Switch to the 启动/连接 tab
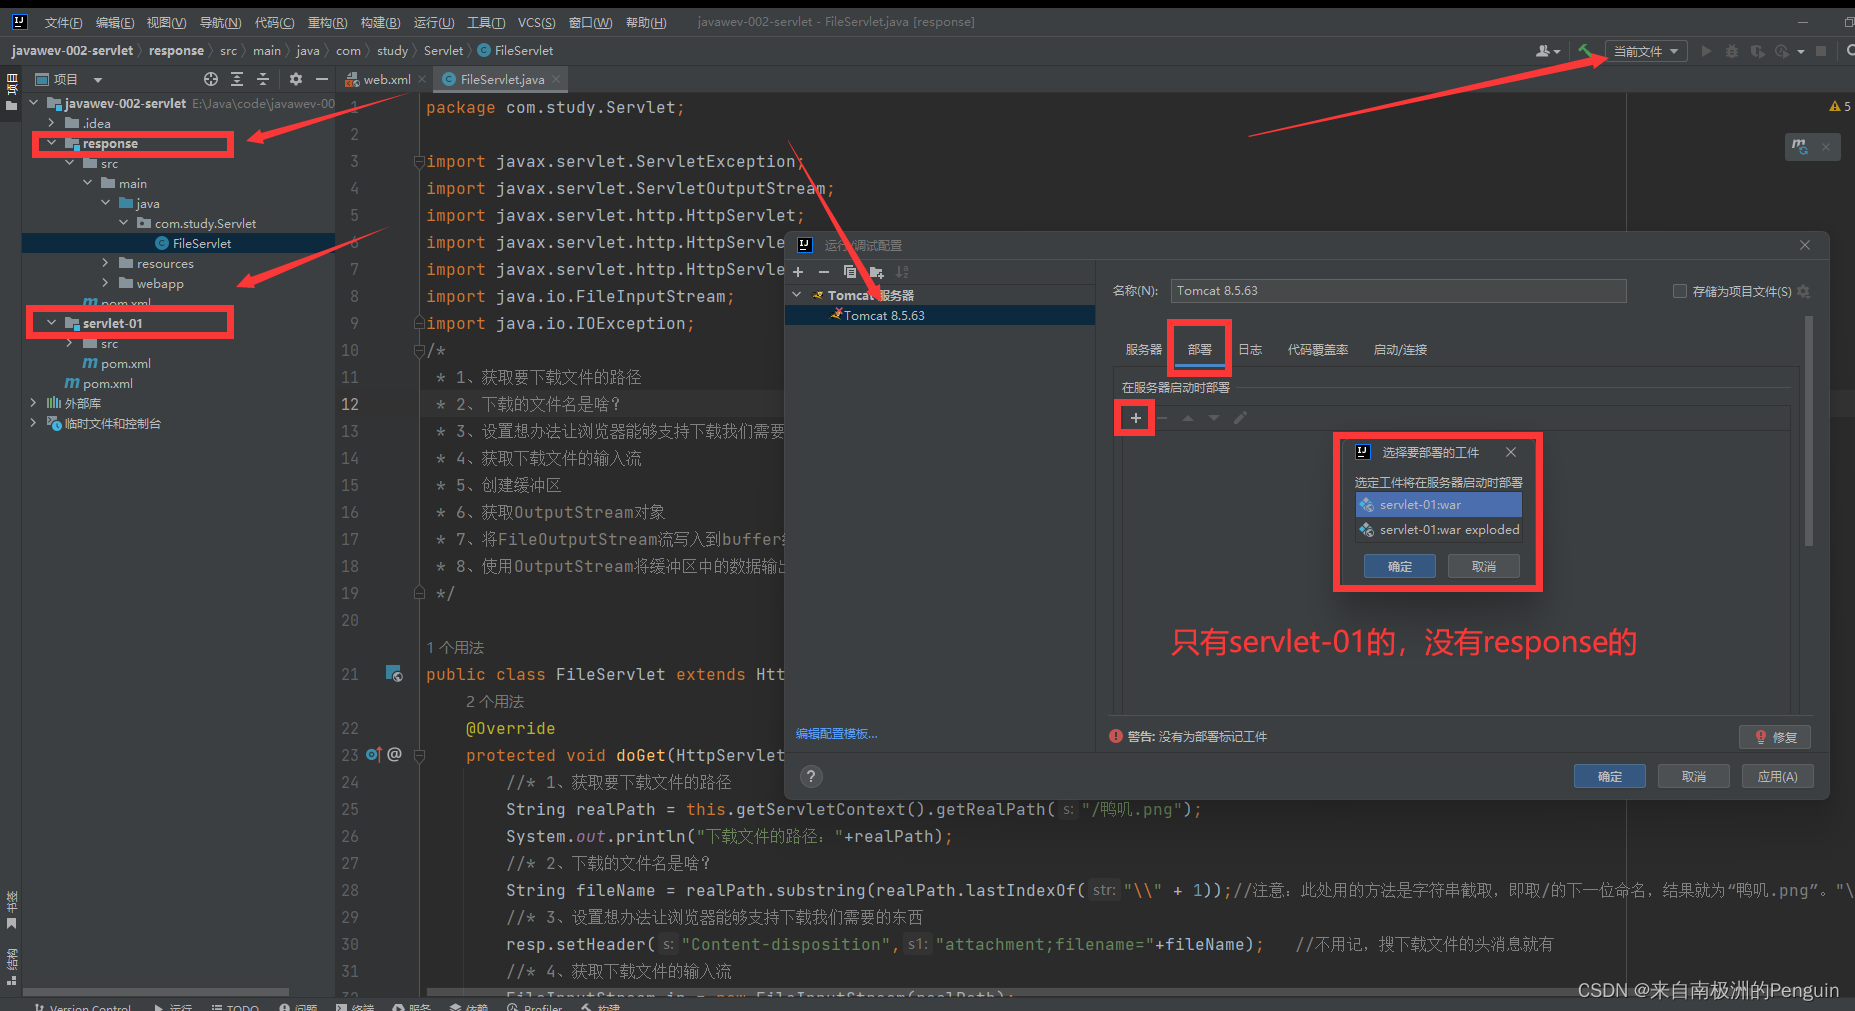The image size is (1855, 1011). tap(1400, 349)
